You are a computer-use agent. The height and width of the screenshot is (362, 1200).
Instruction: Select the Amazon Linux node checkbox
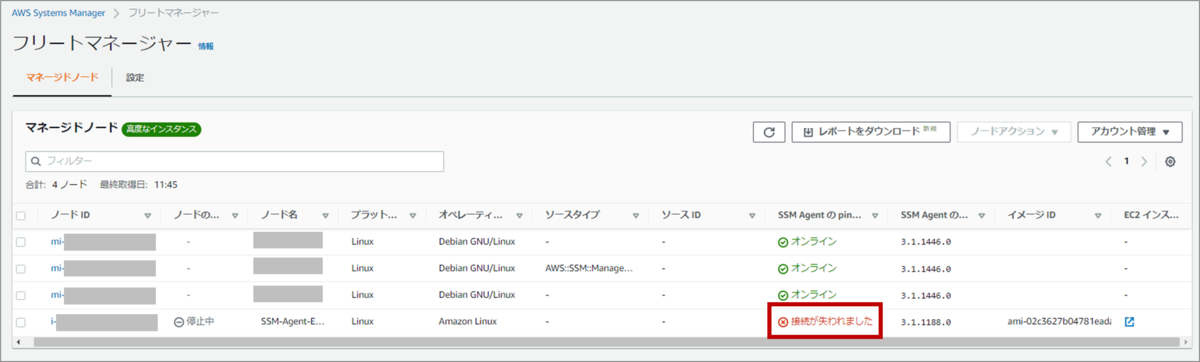[21, 322]
